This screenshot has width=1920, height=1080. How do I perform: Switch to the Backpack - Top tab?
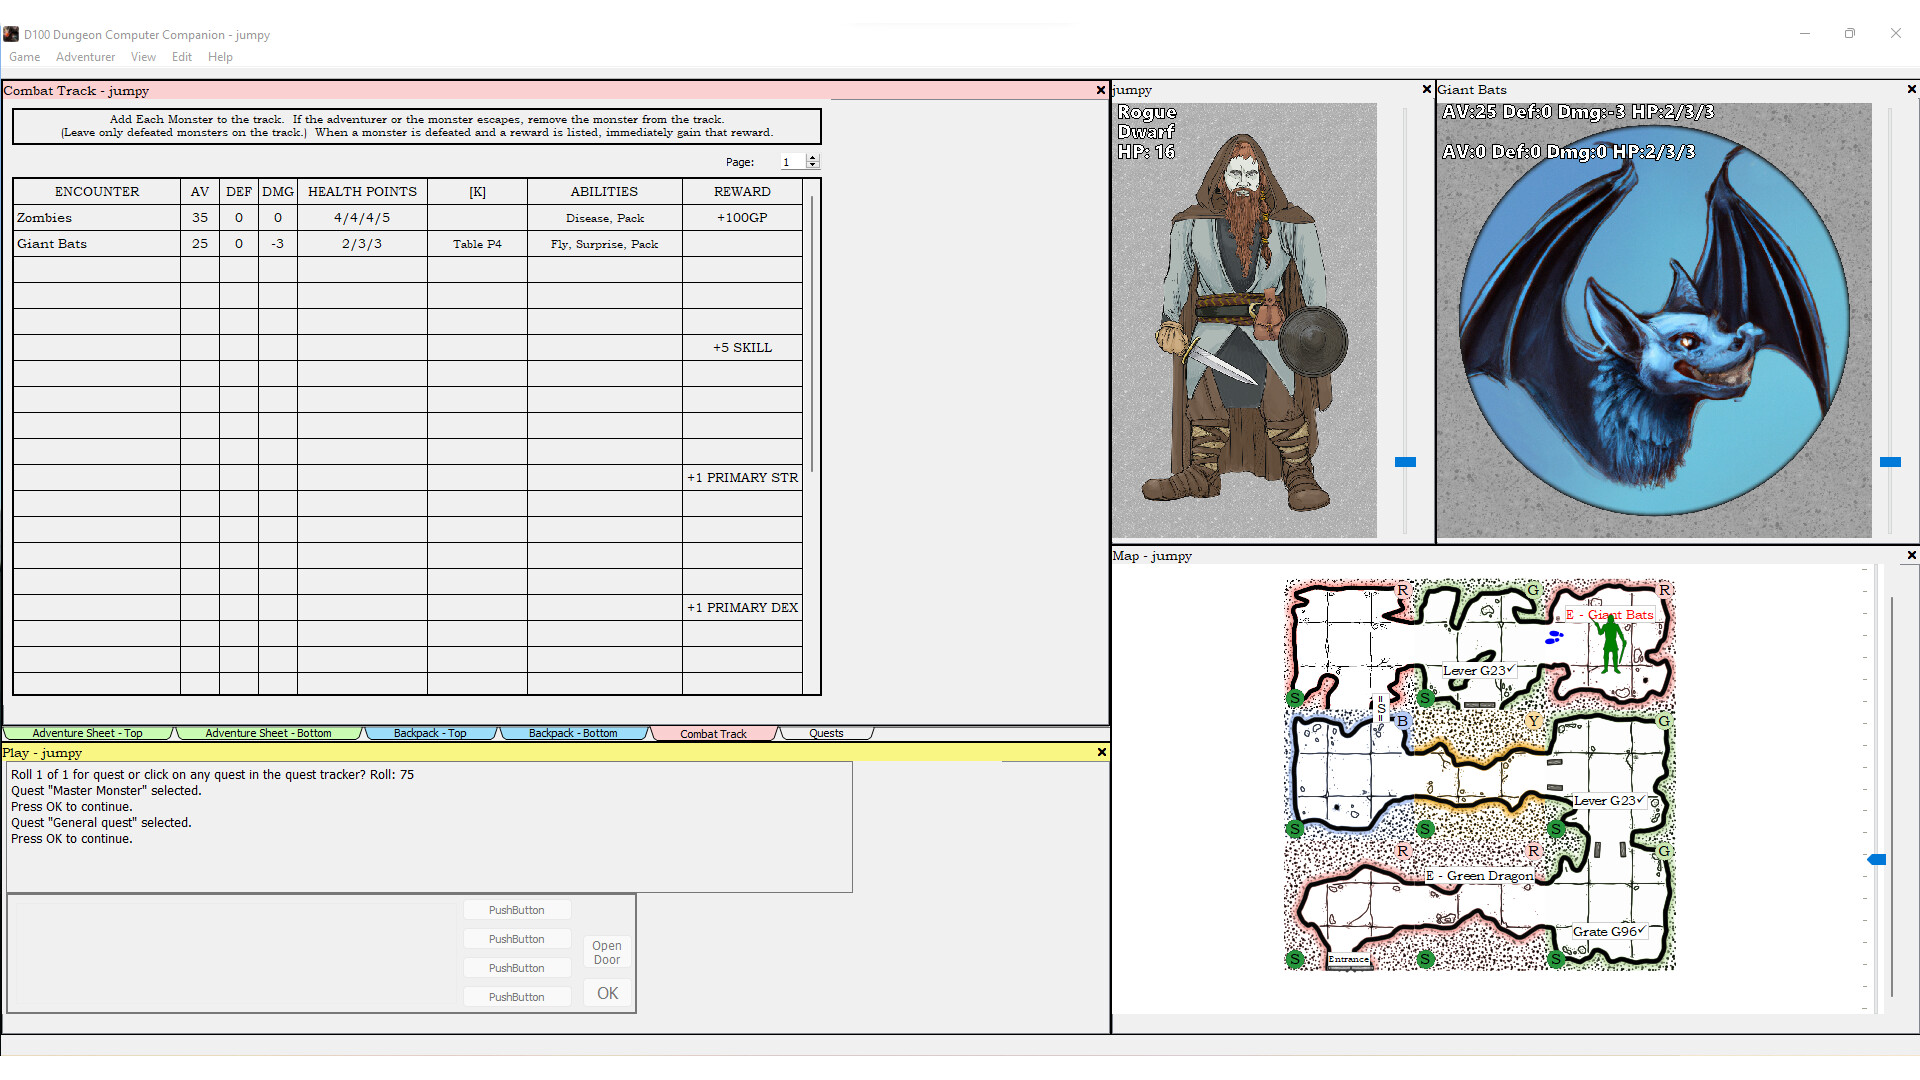[x=431, y=733]
